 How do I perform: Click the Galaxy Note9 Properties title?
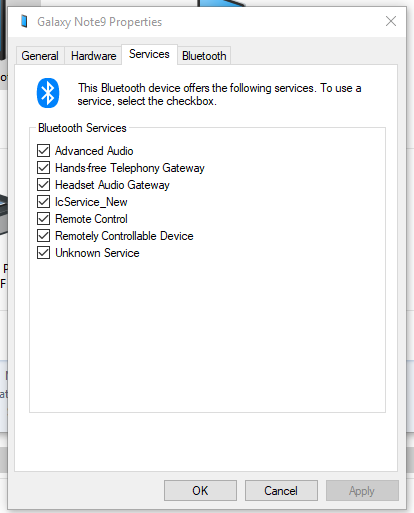99,22
